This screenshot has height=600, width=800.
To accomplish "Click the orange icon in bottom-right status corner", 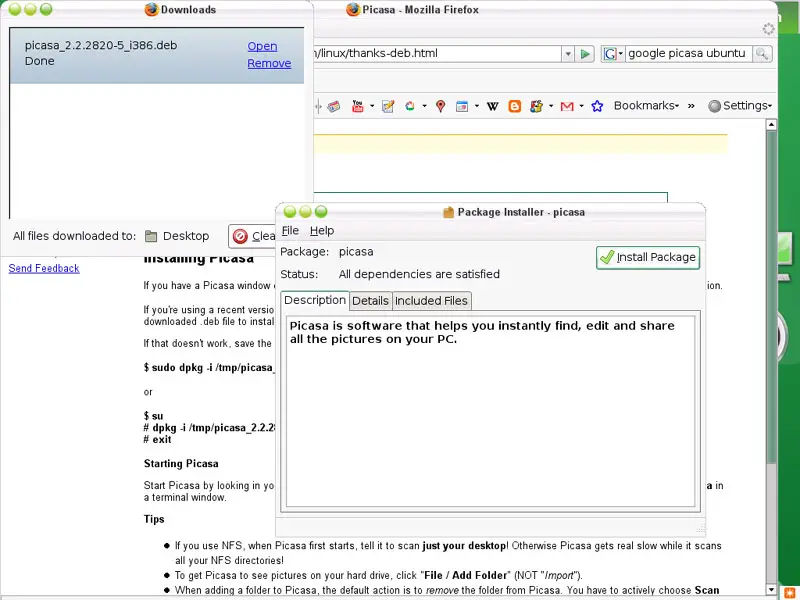I will [792, 593].
